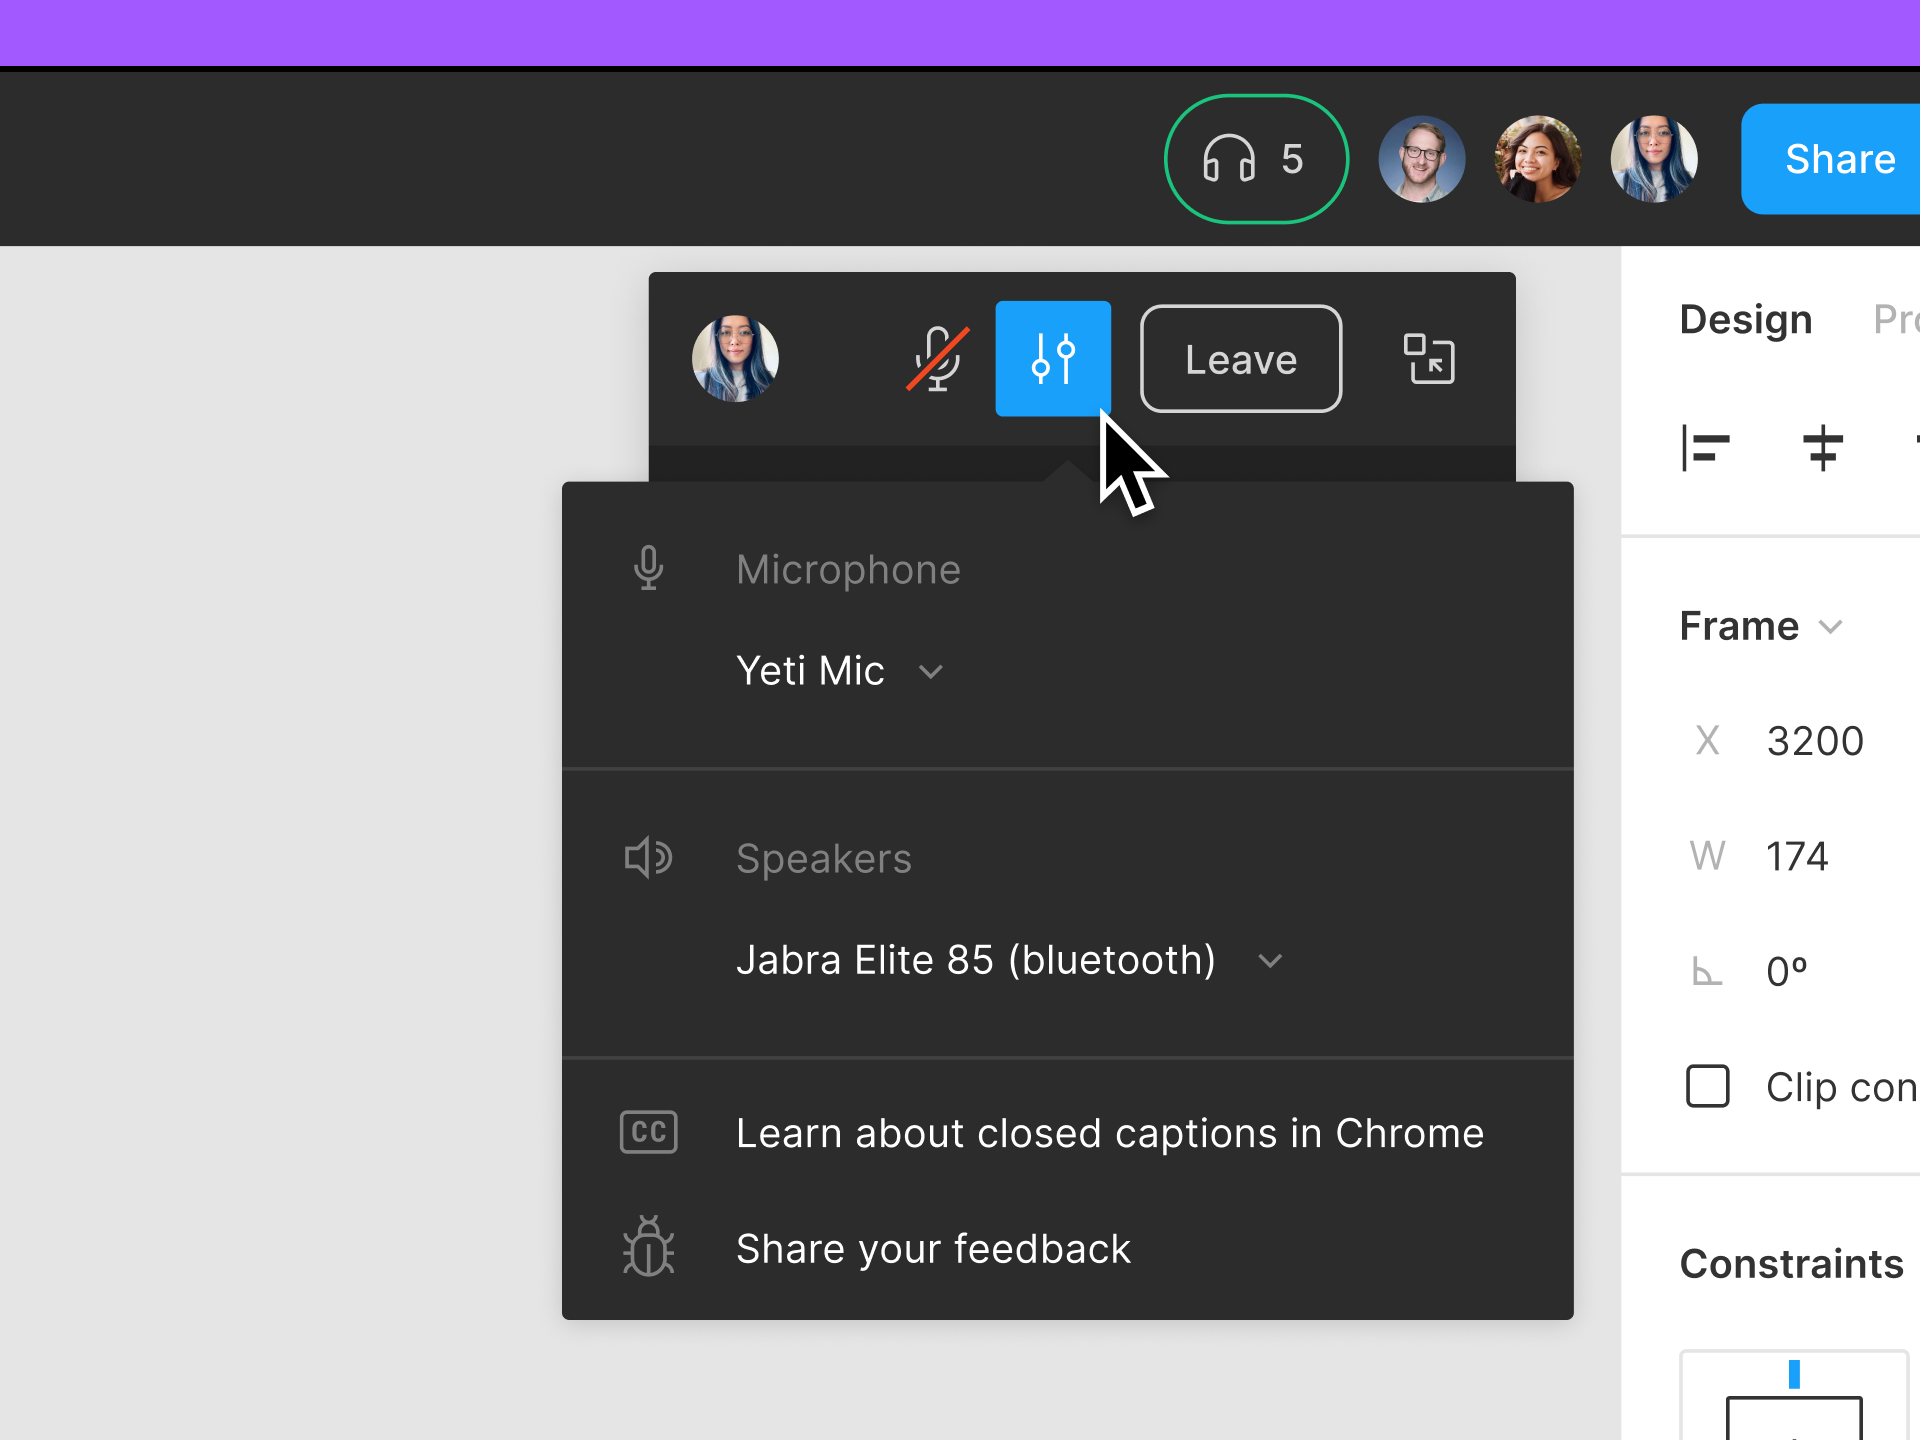Select the align-left icon
Viewport: 1920px width, 1440px height.
[1706, 449]
